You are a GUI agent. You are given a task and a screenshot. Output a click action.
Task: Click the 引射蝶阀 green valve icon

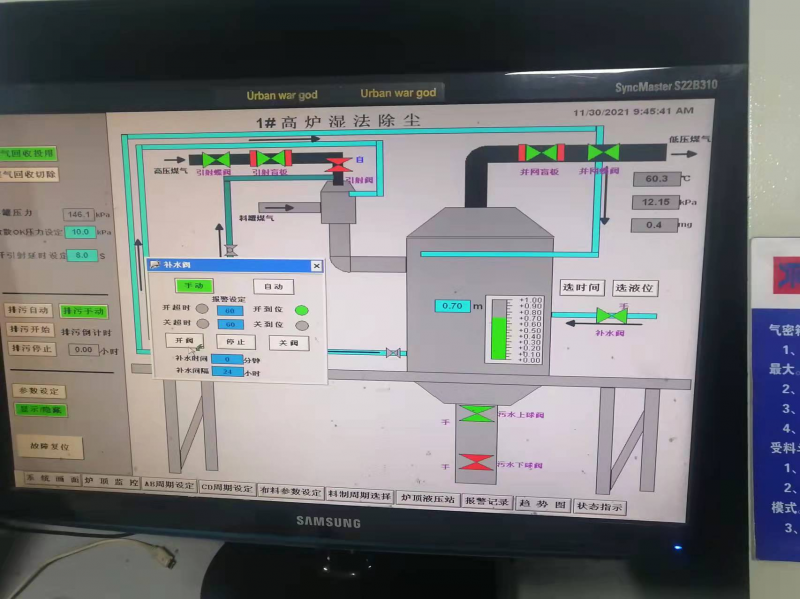(216, 159)
